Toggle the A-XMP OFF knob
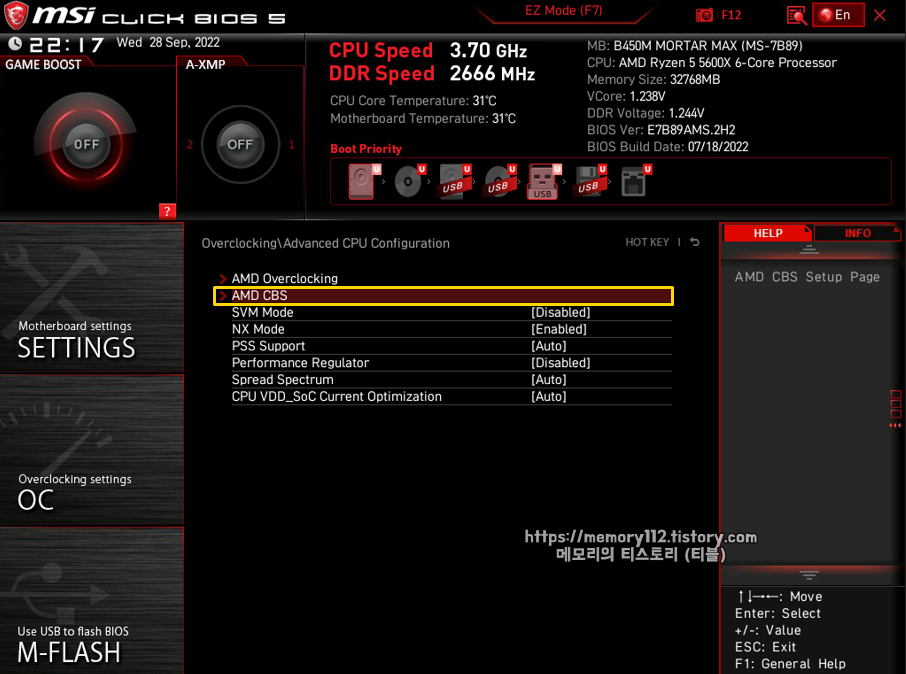 click(240, 144)
